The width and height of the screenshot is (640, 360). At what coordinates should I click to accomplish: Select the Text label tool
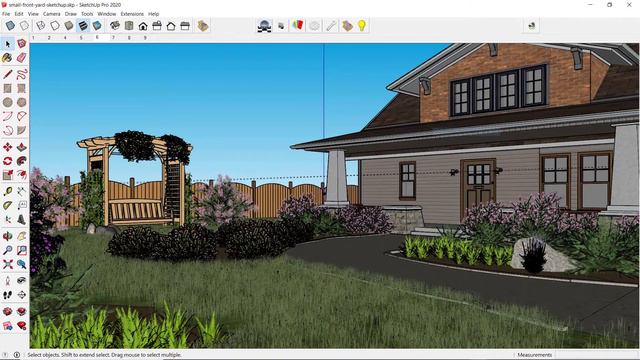click(22, 205)
